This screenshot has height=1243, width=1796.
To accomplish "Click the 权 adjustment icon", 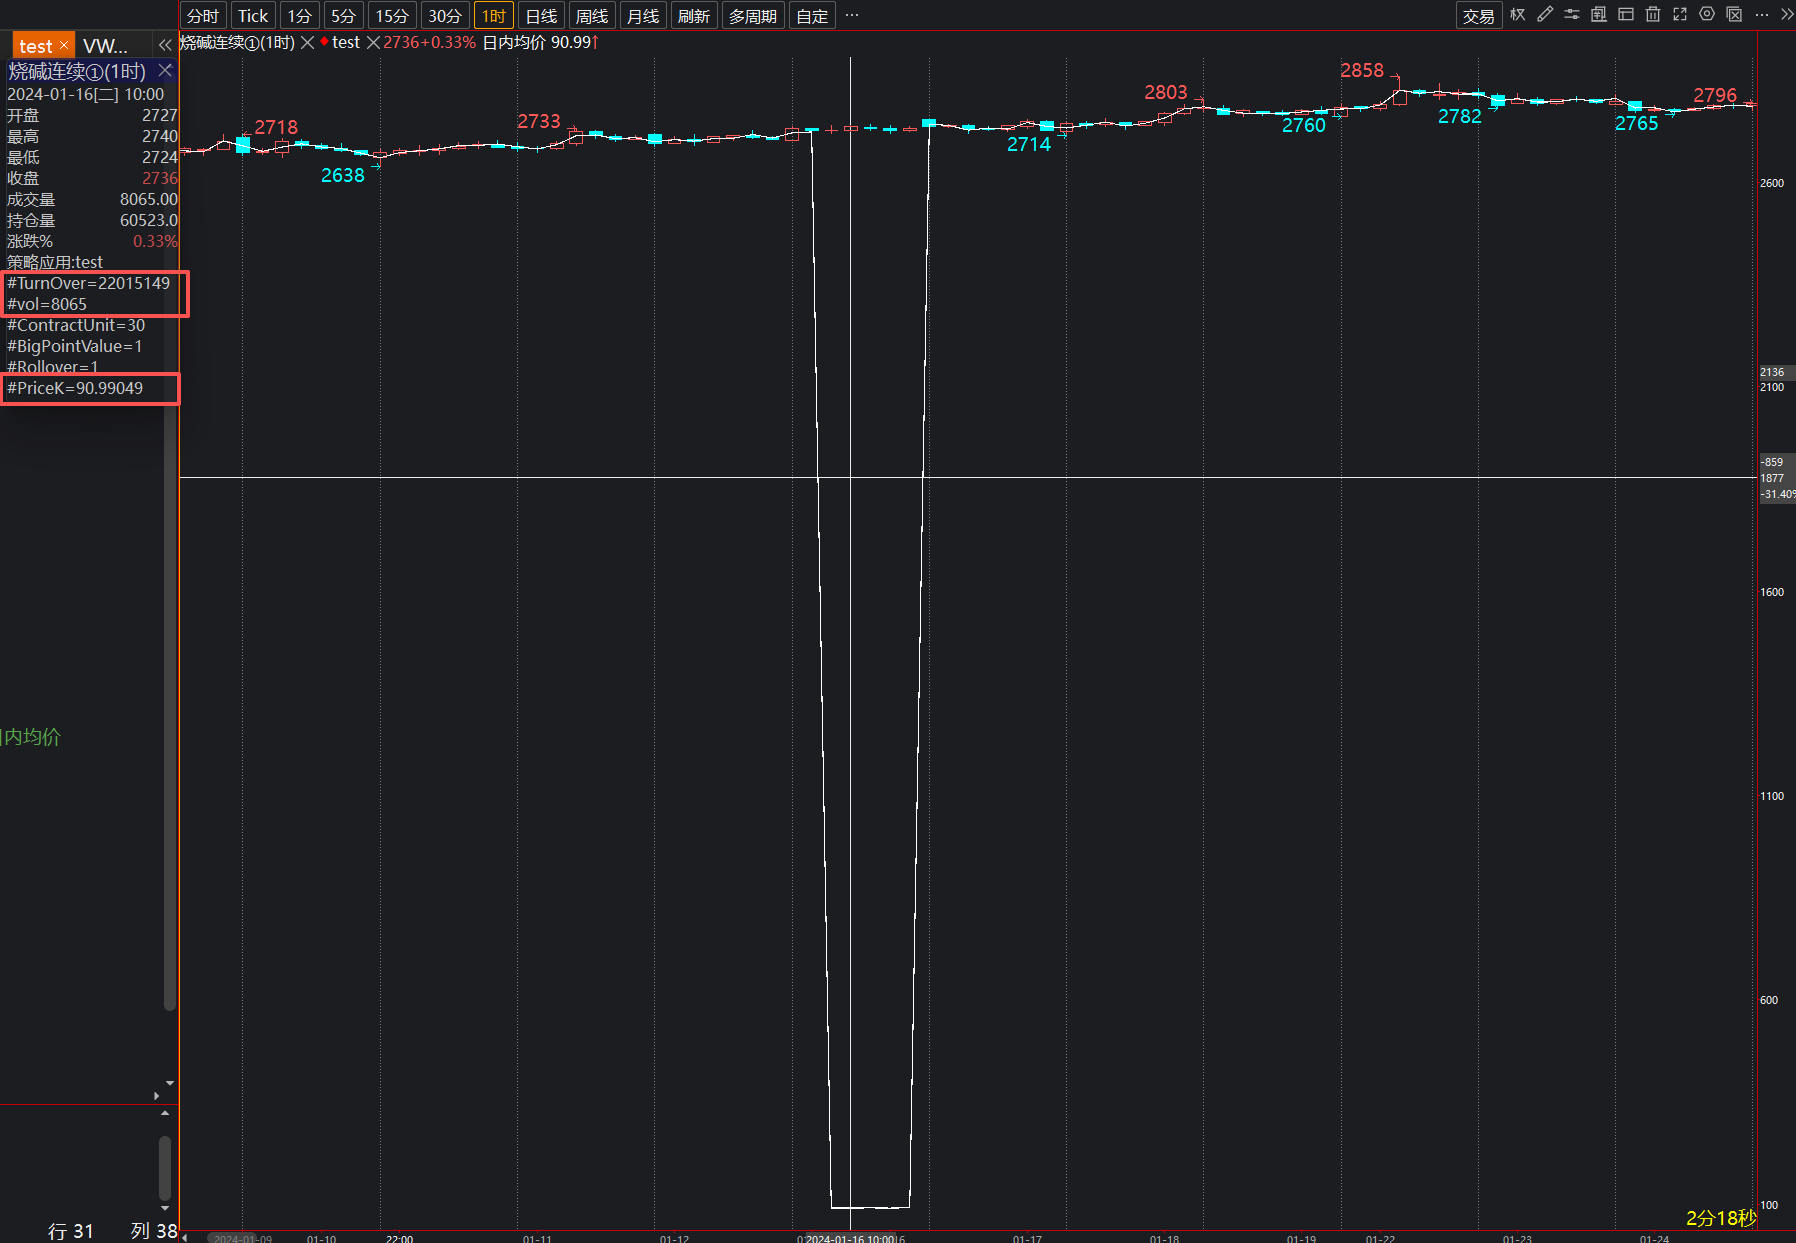I will pos(1518,14).
